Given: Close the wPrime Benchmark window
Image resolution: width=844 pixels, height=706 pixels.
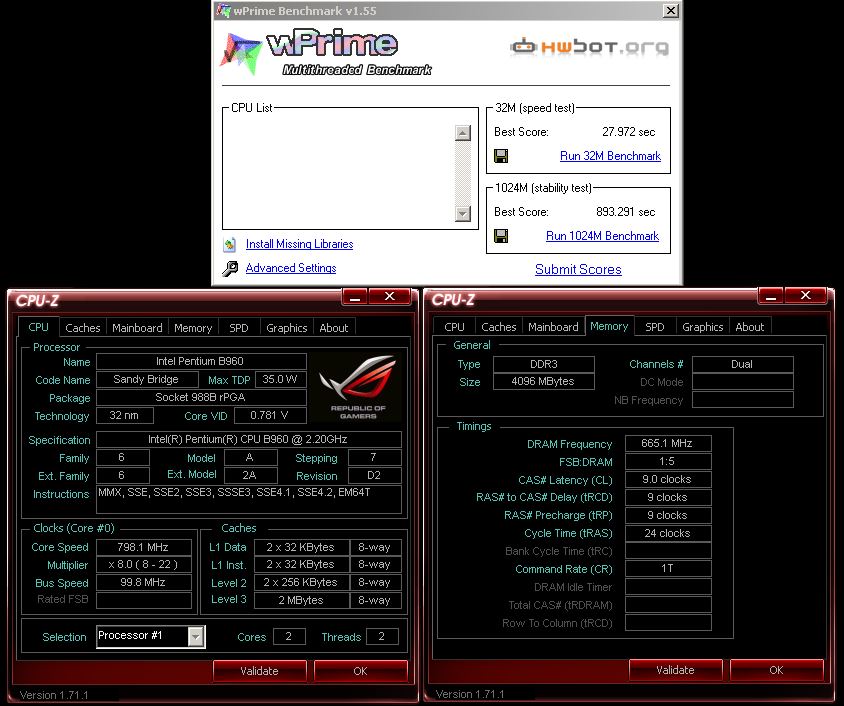Looking at the screenshot, I should (x=670, y=10).
